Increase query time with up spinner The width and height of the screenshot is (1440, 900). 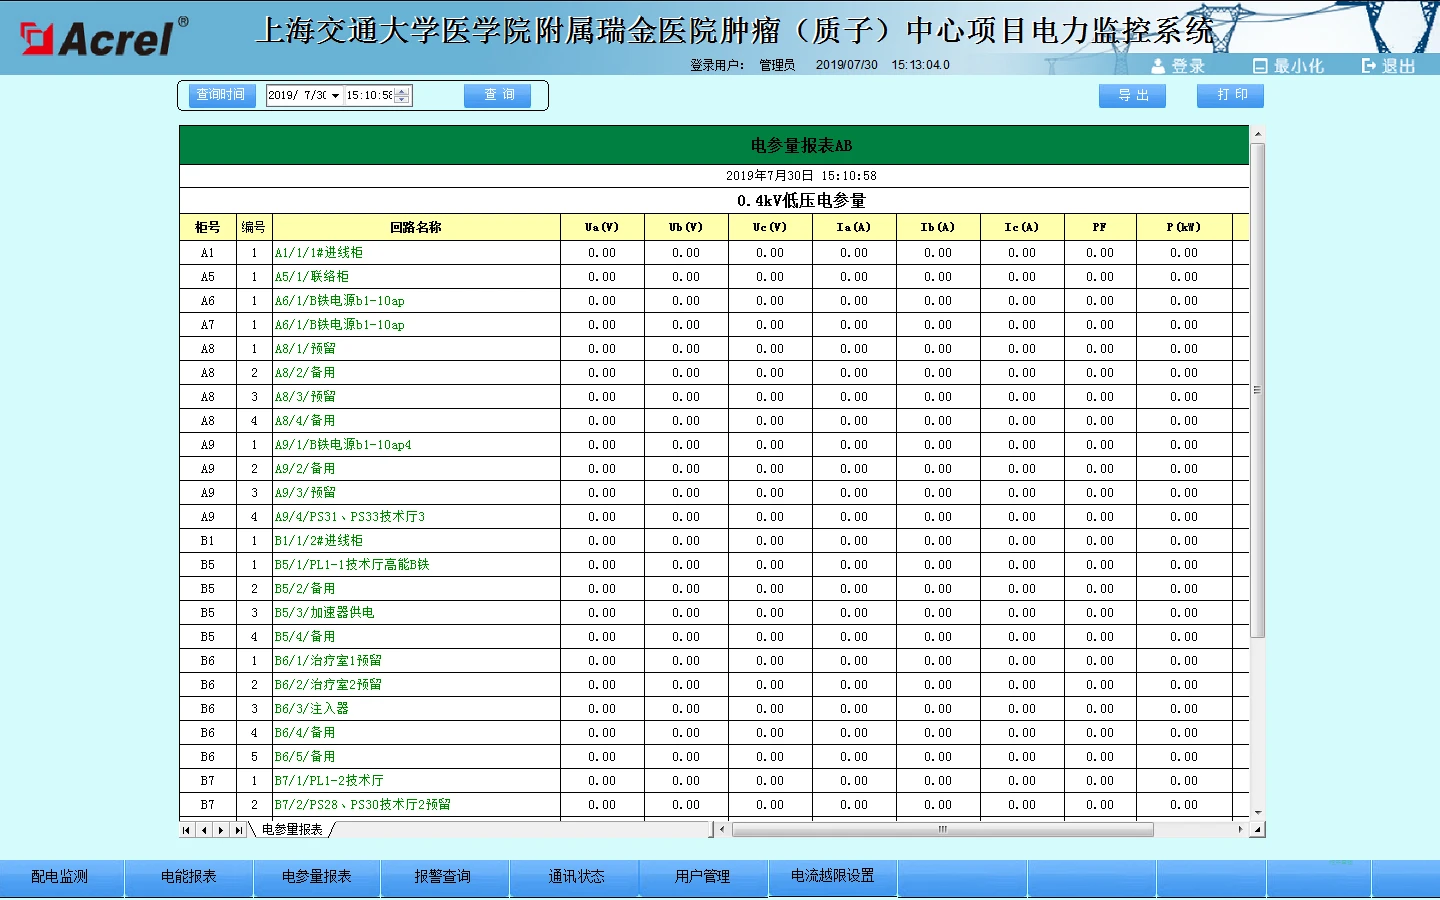[402, 91]
